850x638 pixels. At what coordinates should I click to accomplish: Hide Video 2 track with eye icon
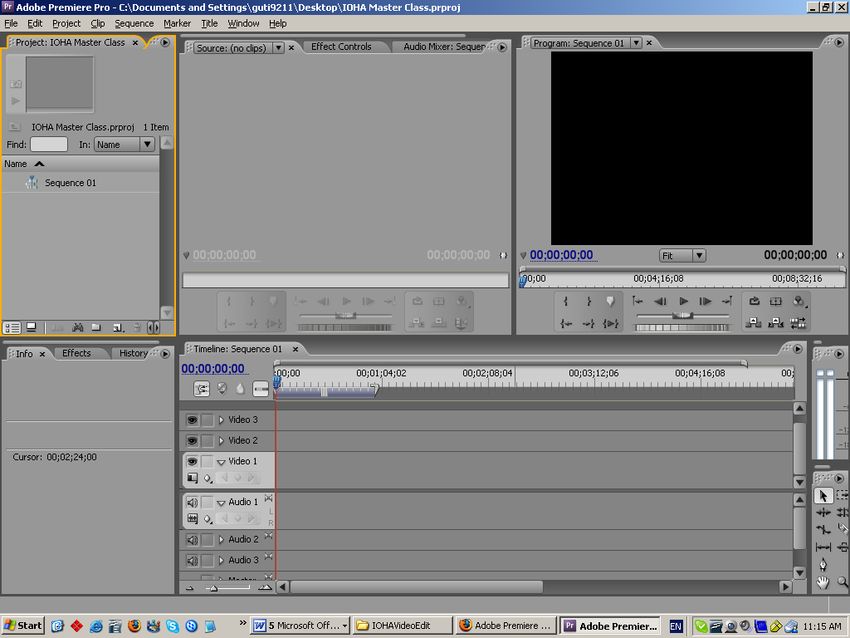(192, 440)
